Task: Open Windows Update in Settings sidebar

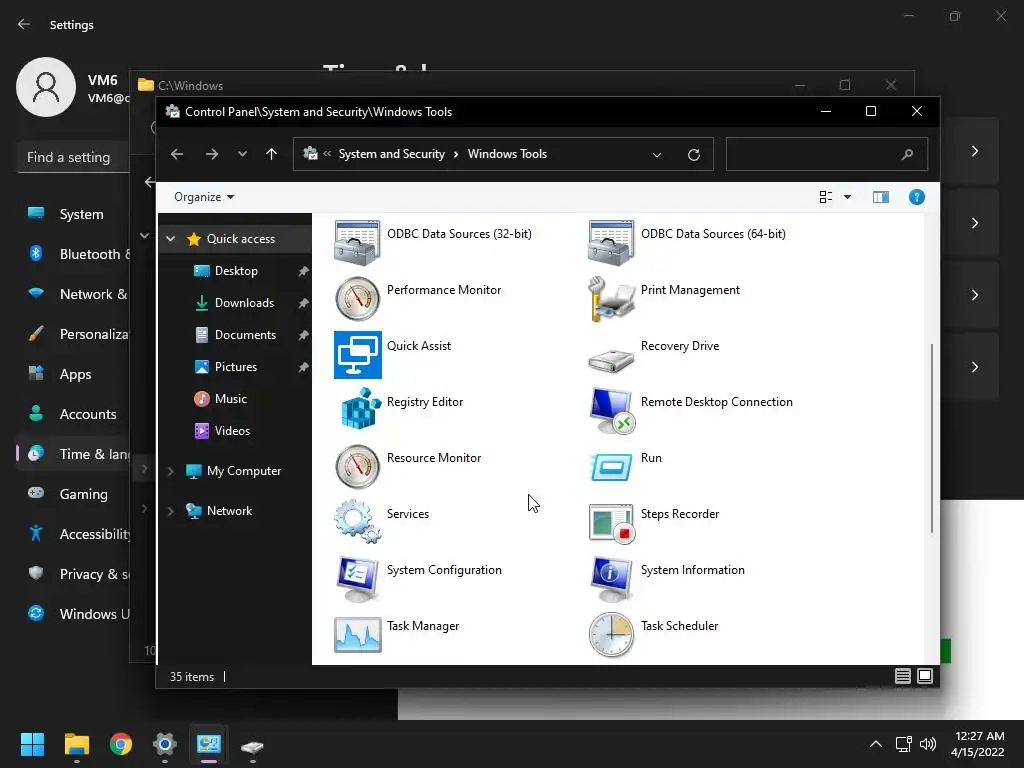Action: [73, 614]
